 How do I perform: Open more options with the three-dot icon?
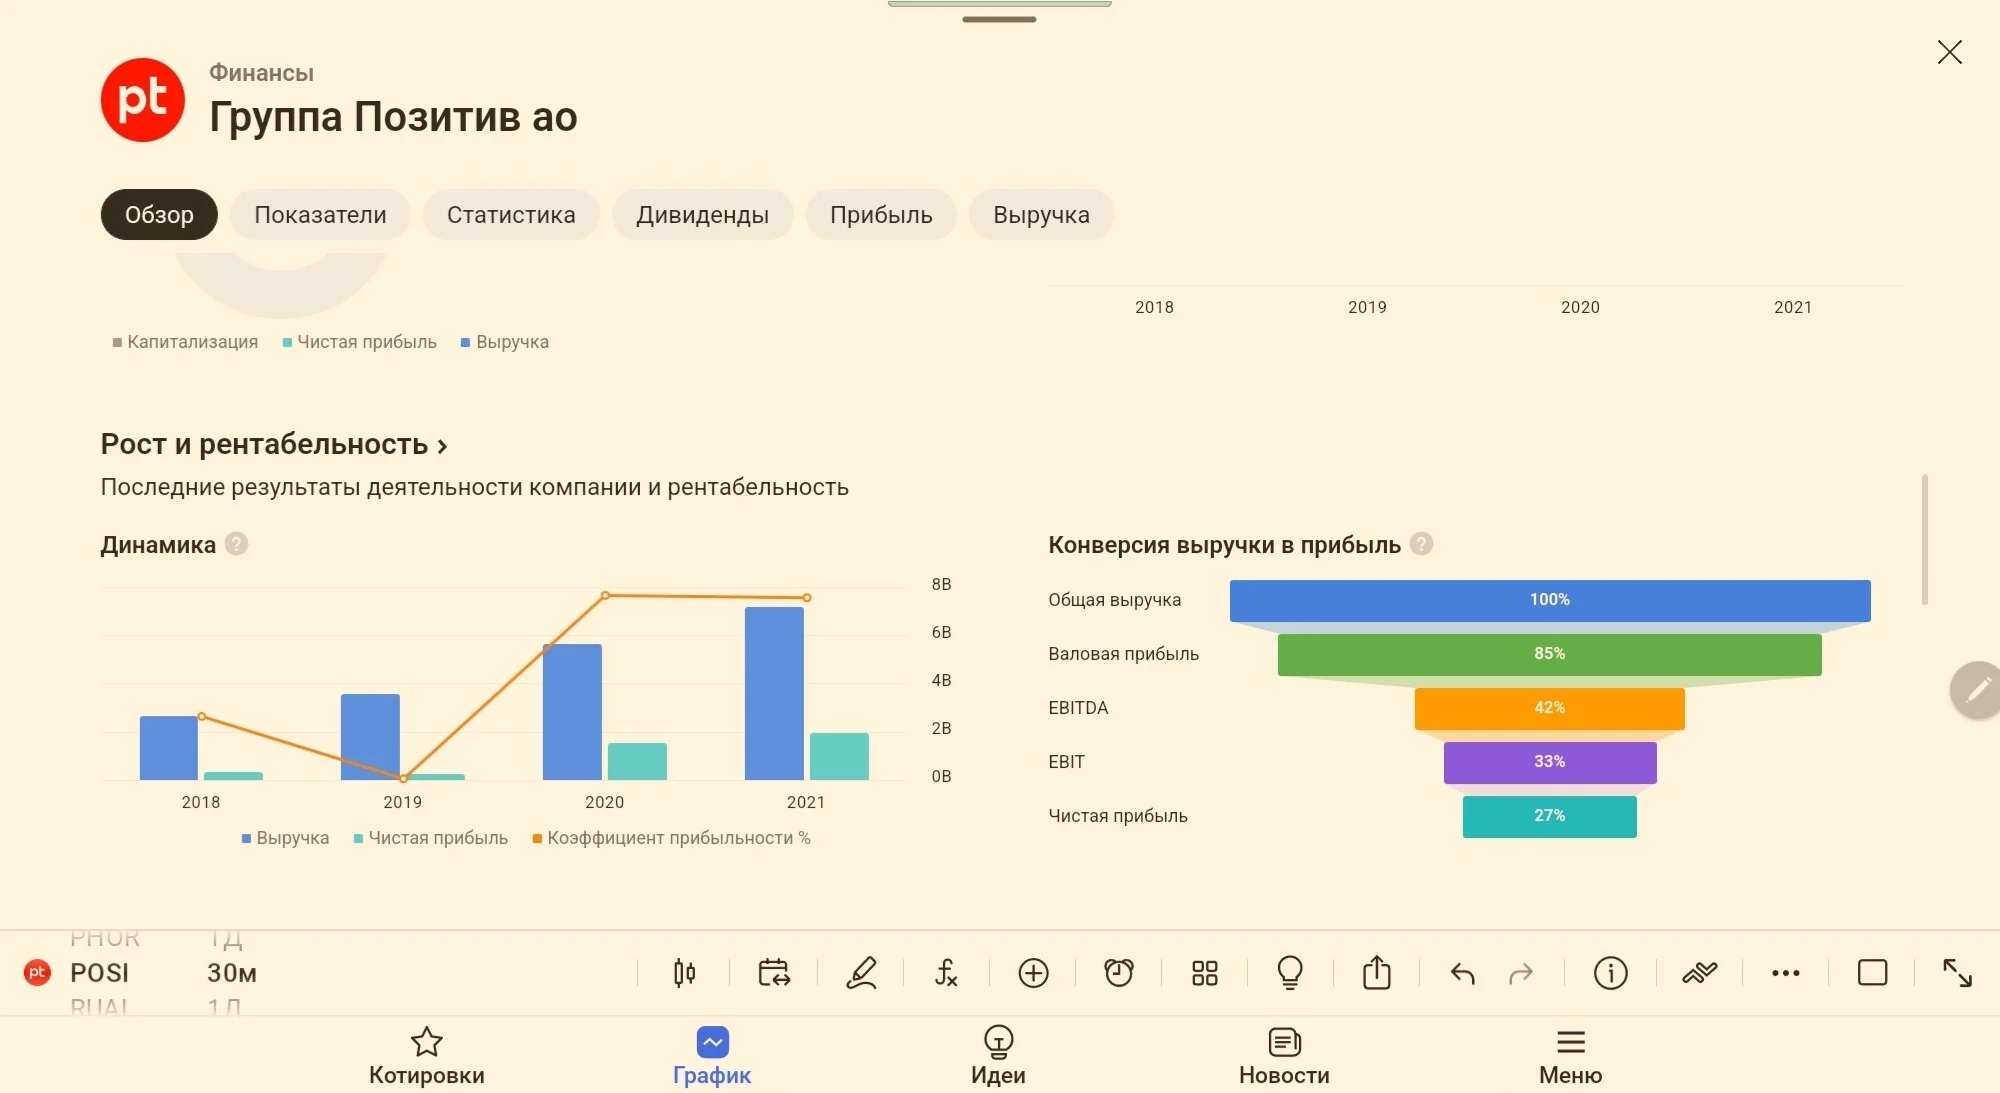1786,973
